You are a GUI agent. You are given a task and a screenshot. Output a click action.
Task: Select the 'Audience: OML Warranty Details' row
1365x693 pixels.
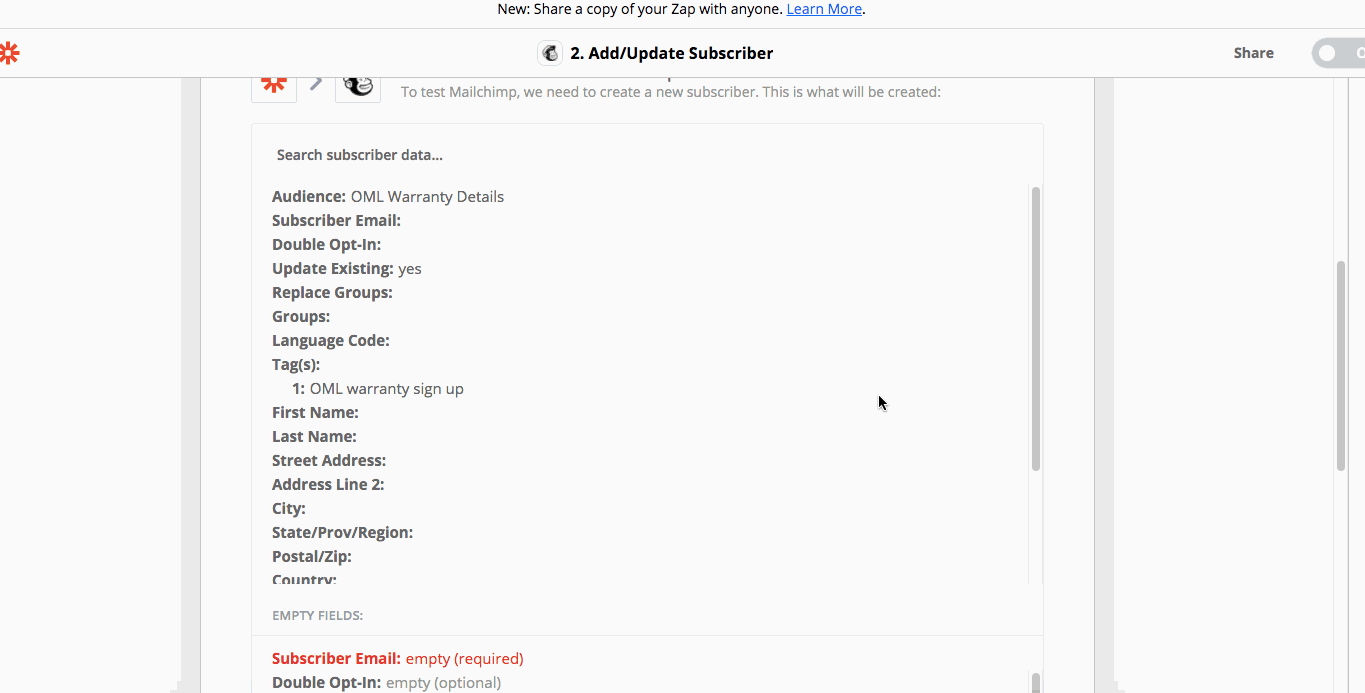(x=388, y=197)
